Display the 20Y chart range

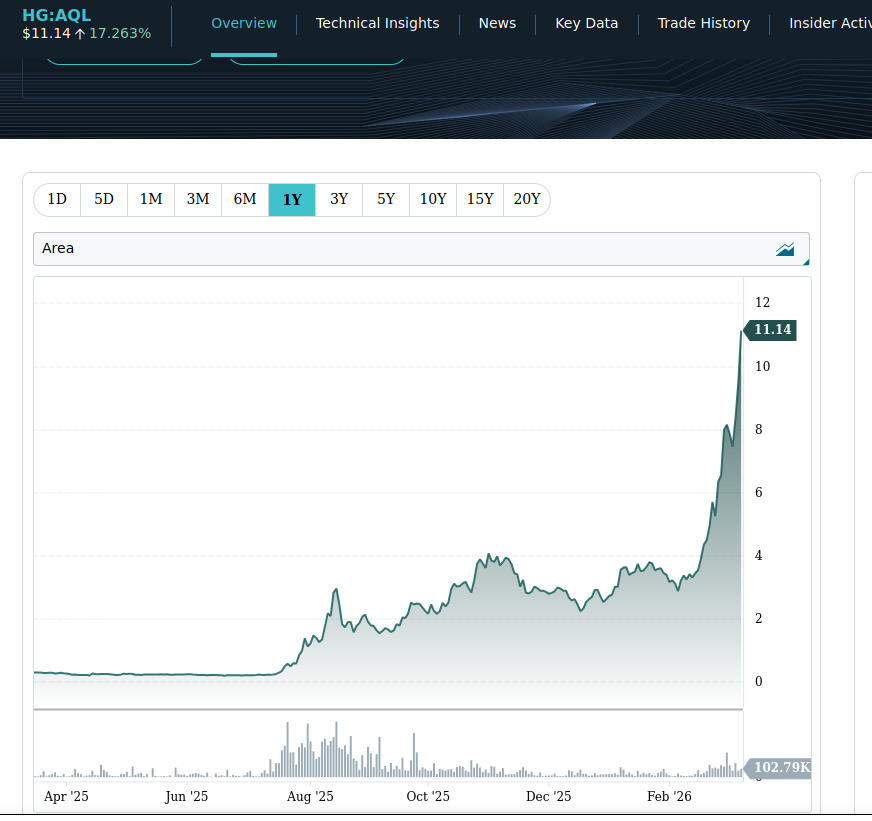[x=527, y=200]
